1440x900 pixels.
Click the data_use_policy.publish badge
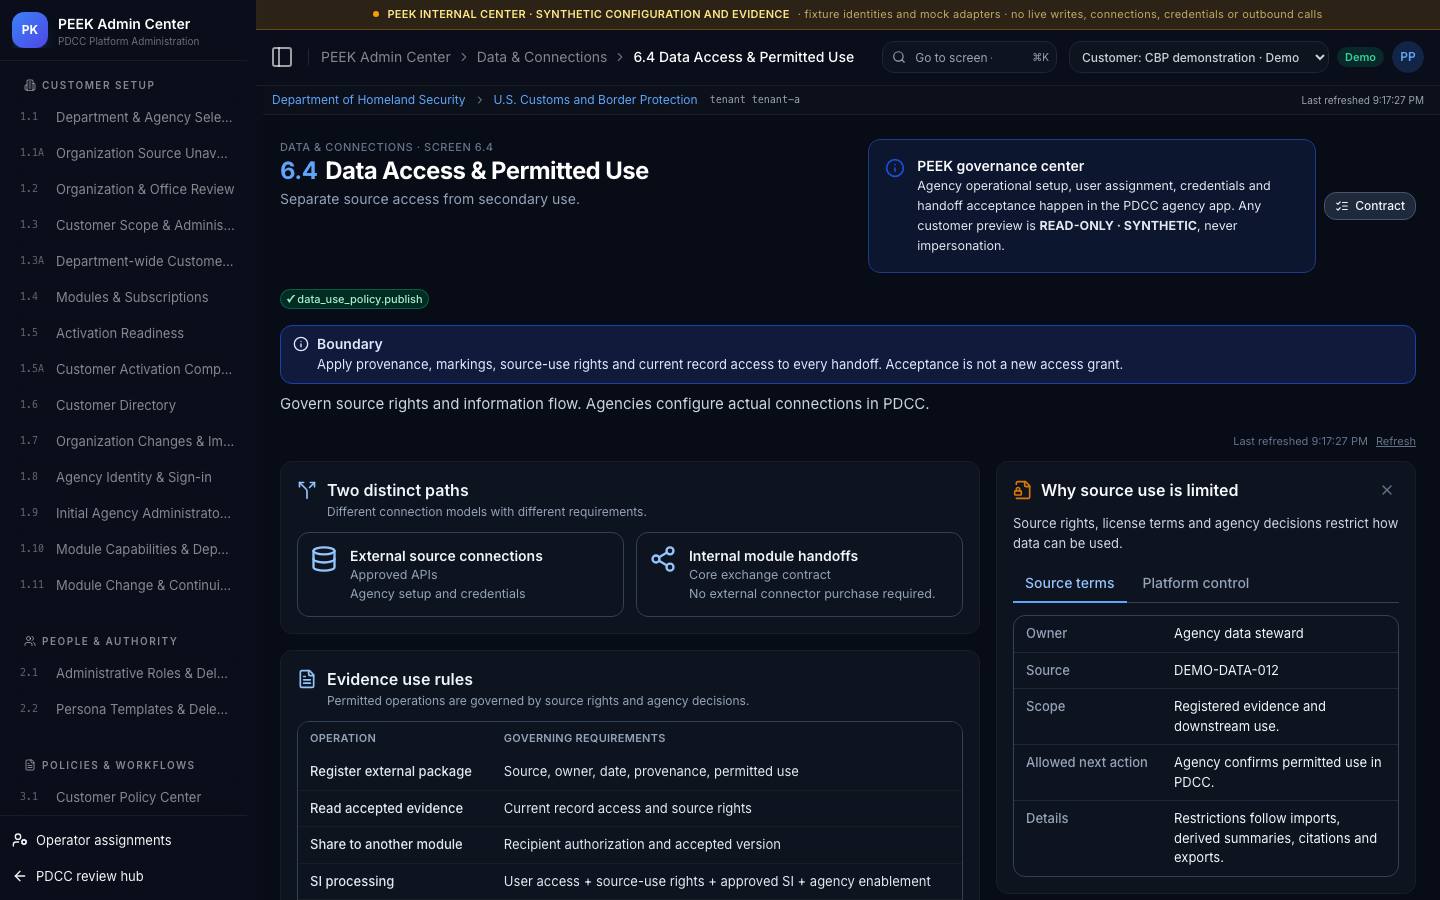[354, 299]
